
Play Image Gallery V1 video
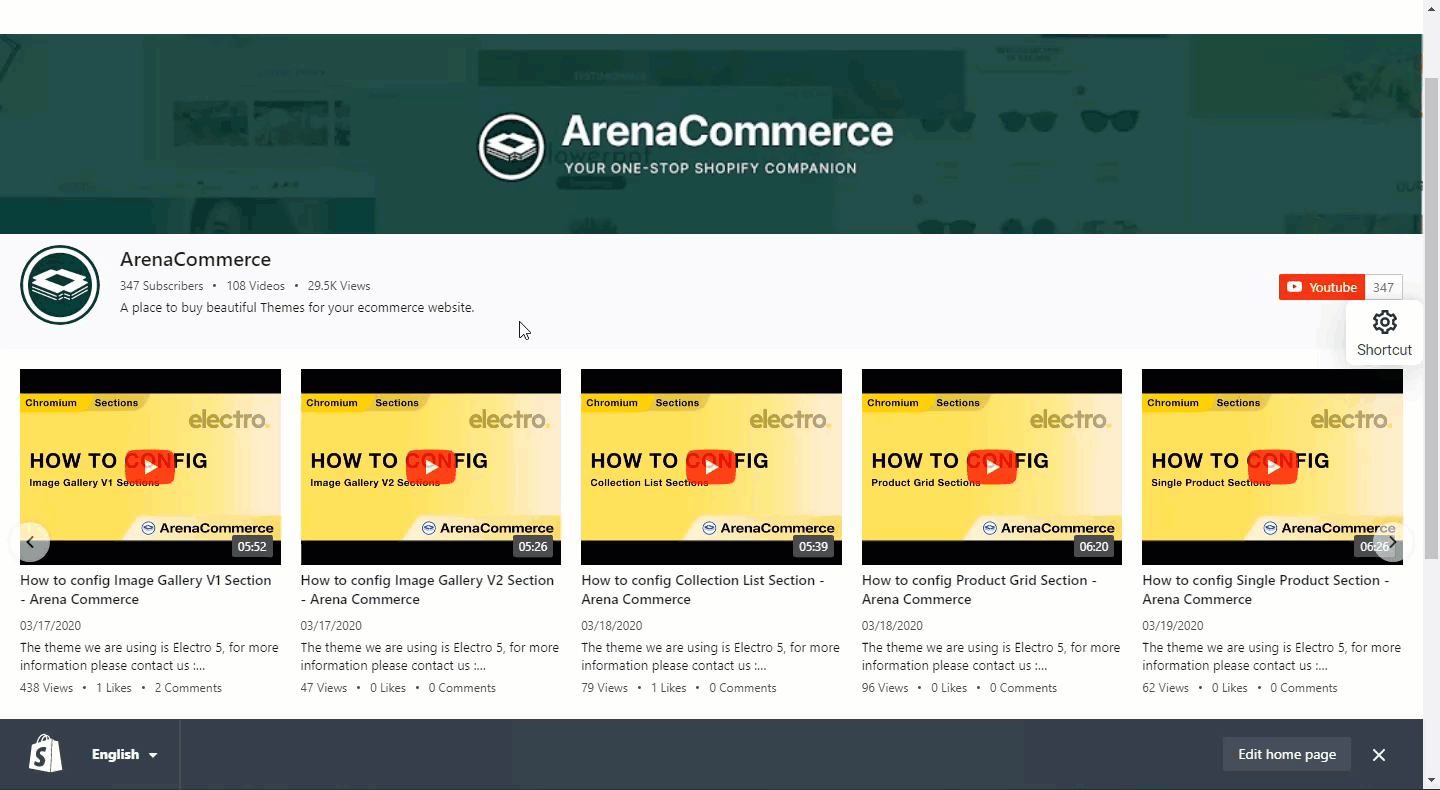click(x=150, y=466)
